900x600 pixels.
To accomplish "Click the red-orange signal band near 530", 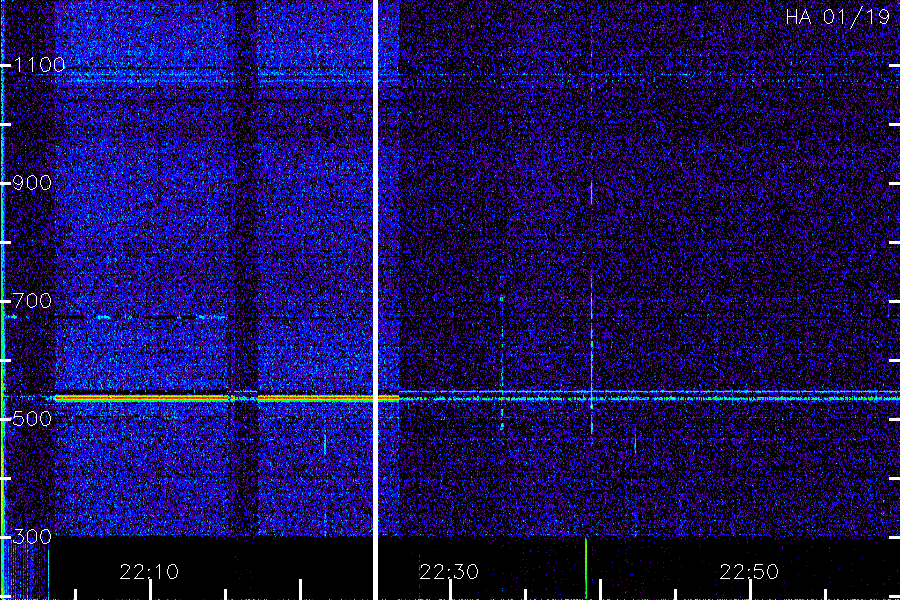I will coord(227,398).
